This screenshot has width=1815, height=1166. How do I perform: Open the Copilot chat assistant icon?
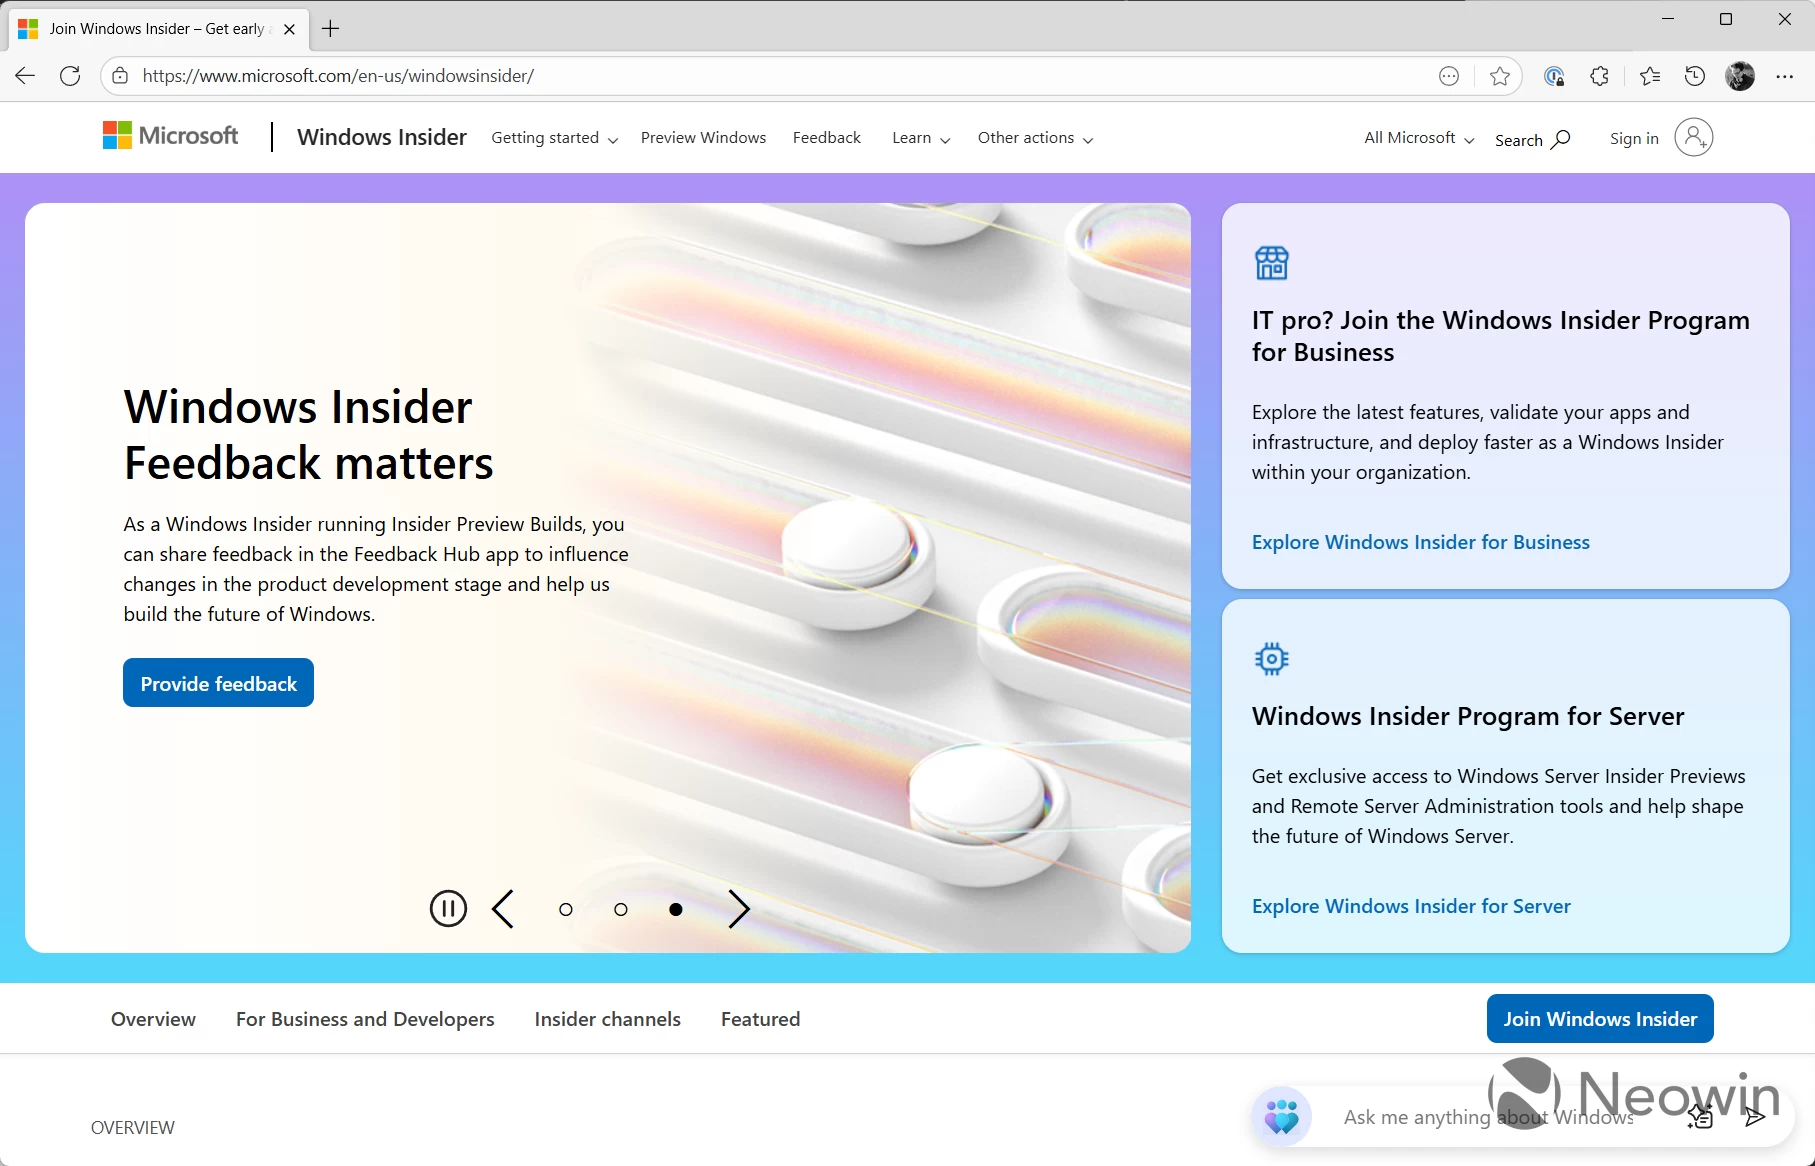(x=1283, y=1116)
